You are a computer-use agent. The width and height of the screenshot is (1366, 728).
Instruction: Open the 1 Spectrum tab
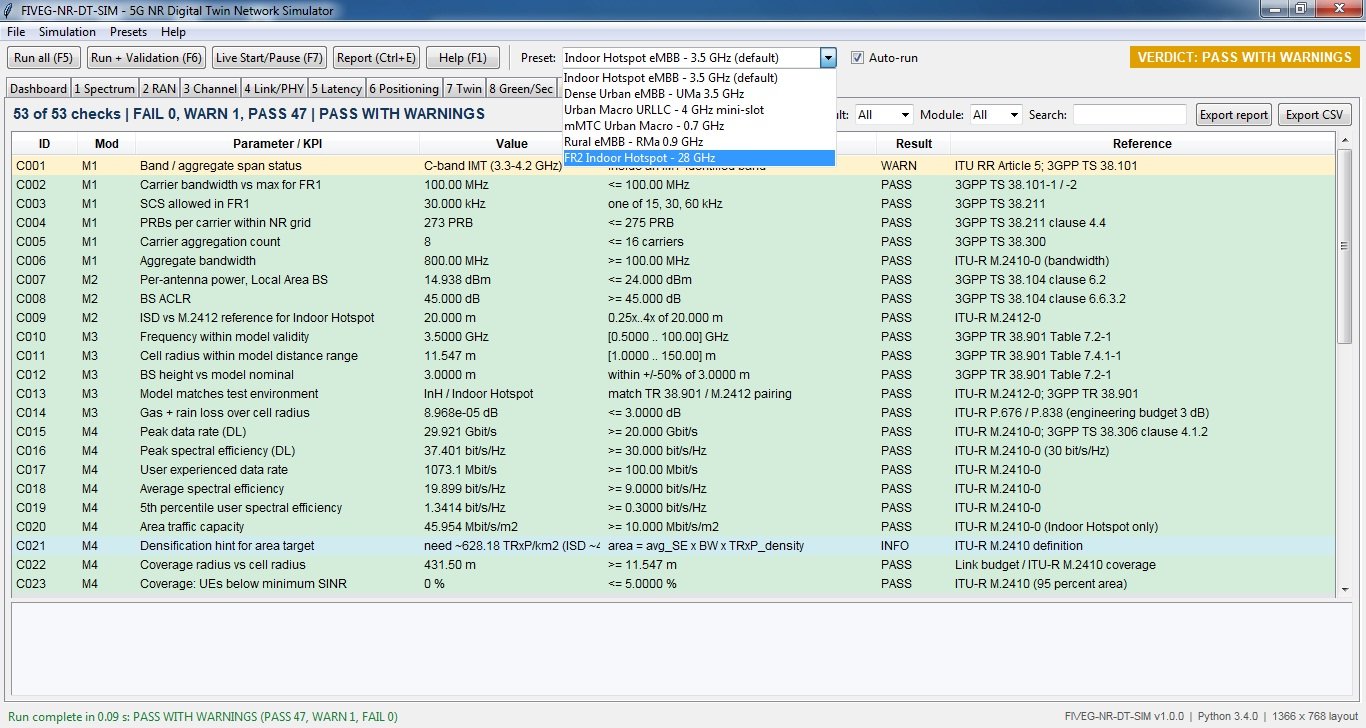coord(105,89)
